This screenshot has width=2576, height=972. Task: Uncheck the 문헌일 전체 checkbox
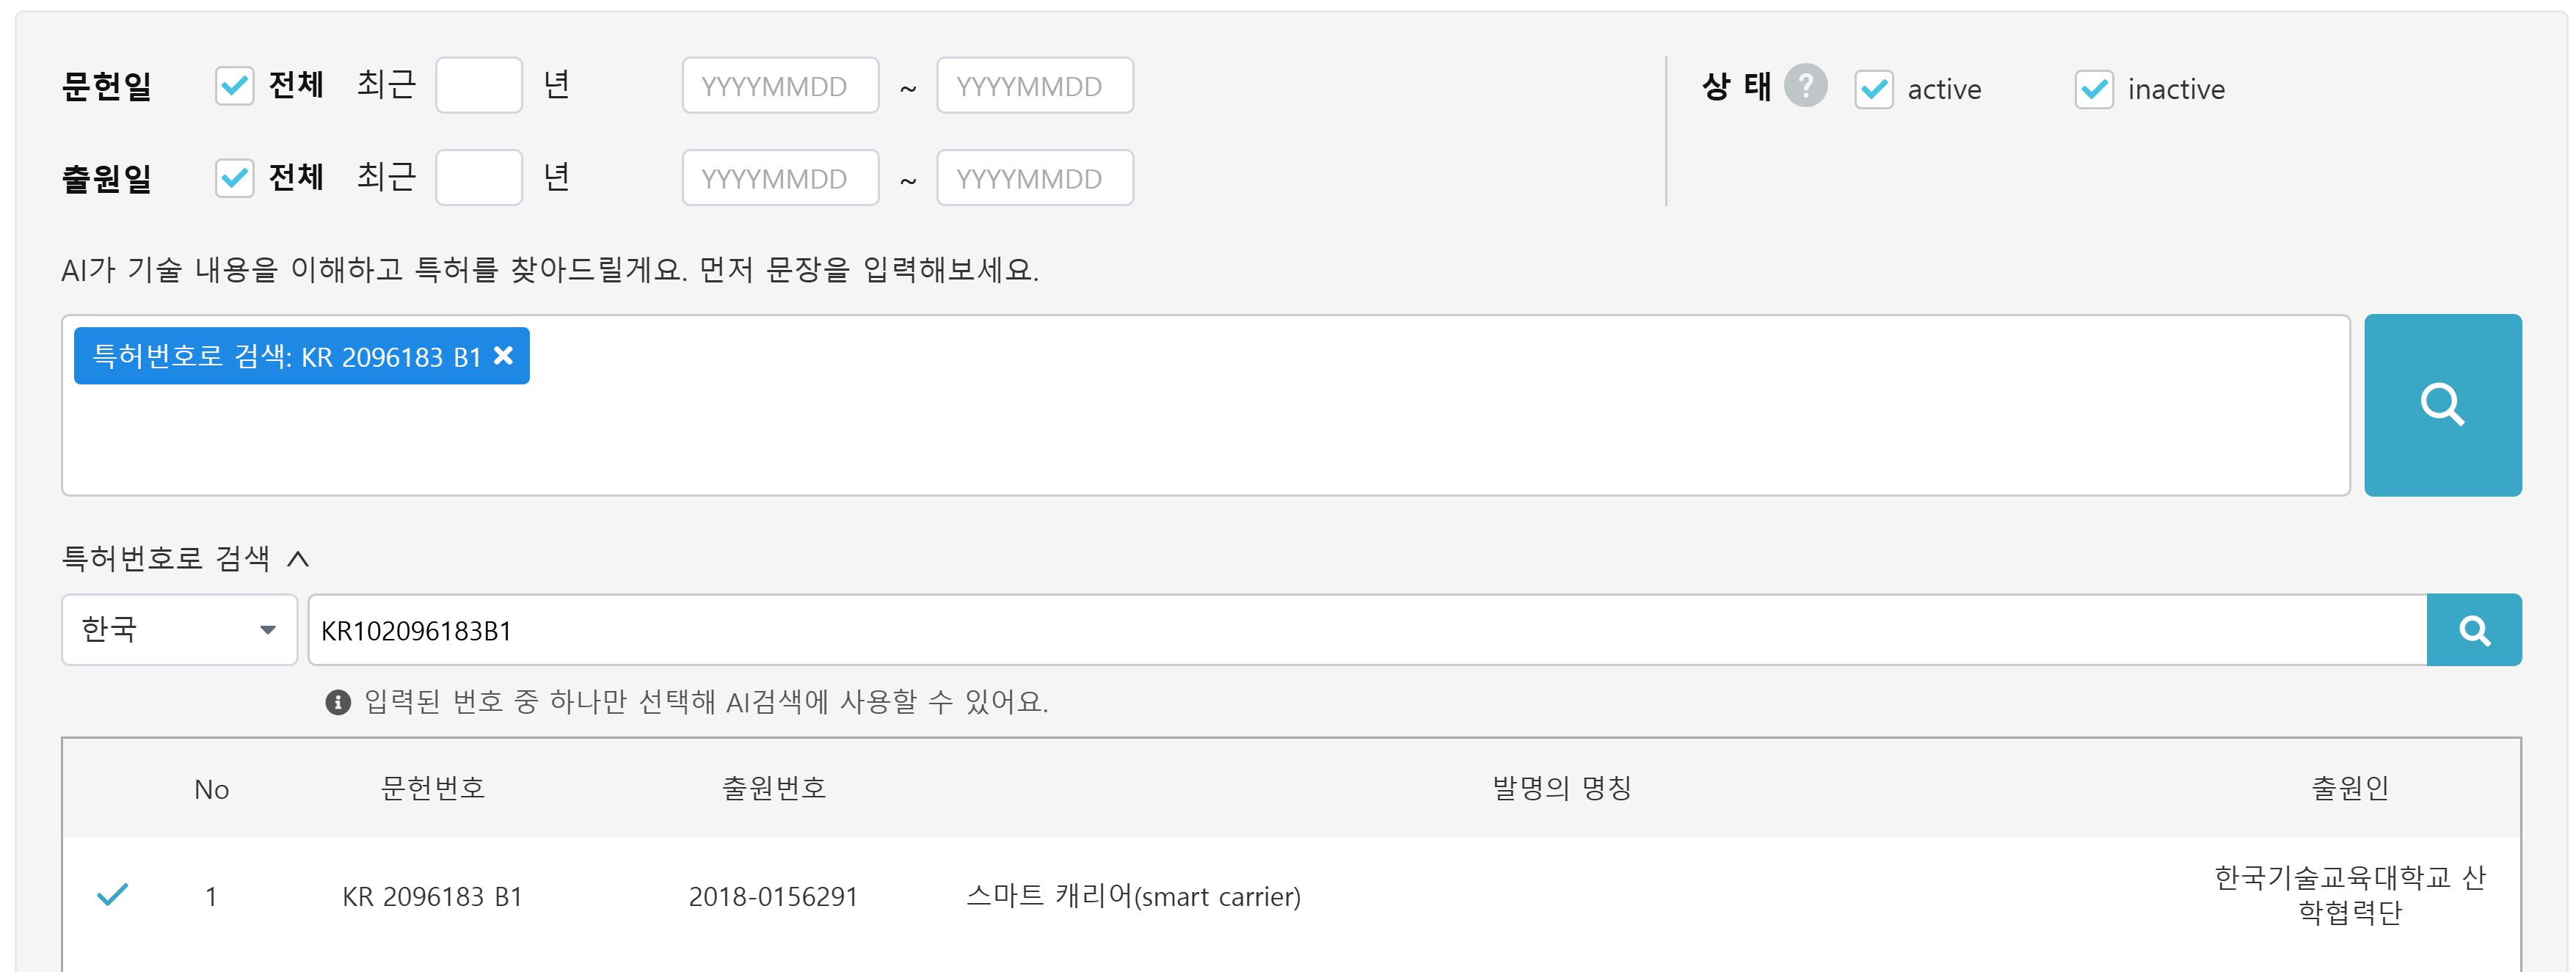(235, 86)
